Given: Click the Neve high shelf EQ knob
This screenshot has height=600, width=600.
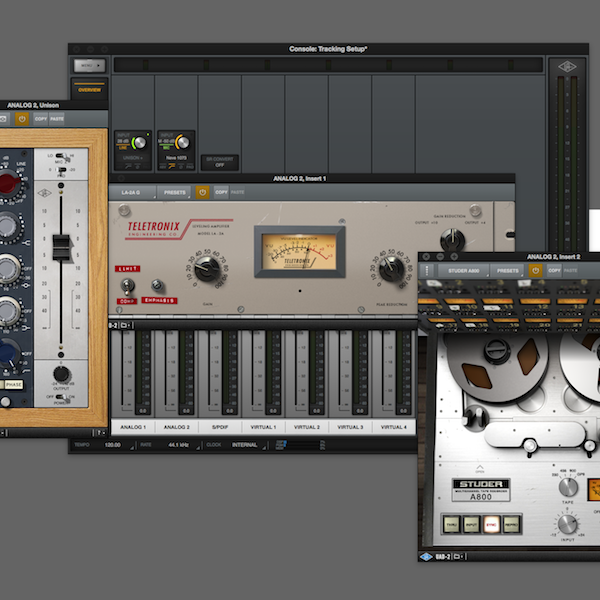Looking at the screenshot, I should (8, 226).
